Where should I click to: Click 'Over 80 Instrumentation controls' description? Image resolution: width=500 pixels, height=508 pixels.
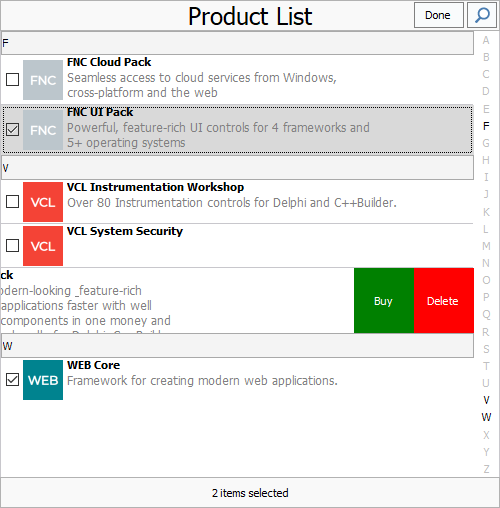coord(232,203)
